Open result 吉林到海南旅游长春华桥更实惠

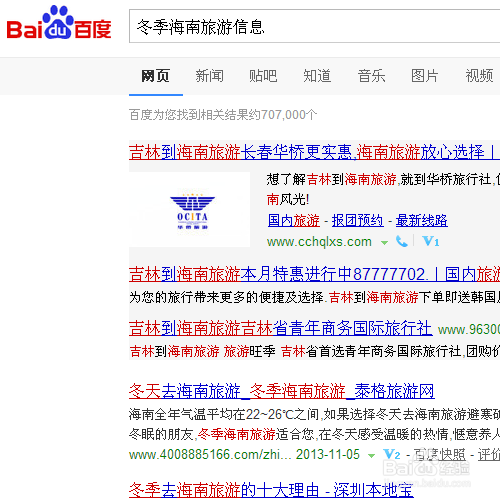click(314, 152)
